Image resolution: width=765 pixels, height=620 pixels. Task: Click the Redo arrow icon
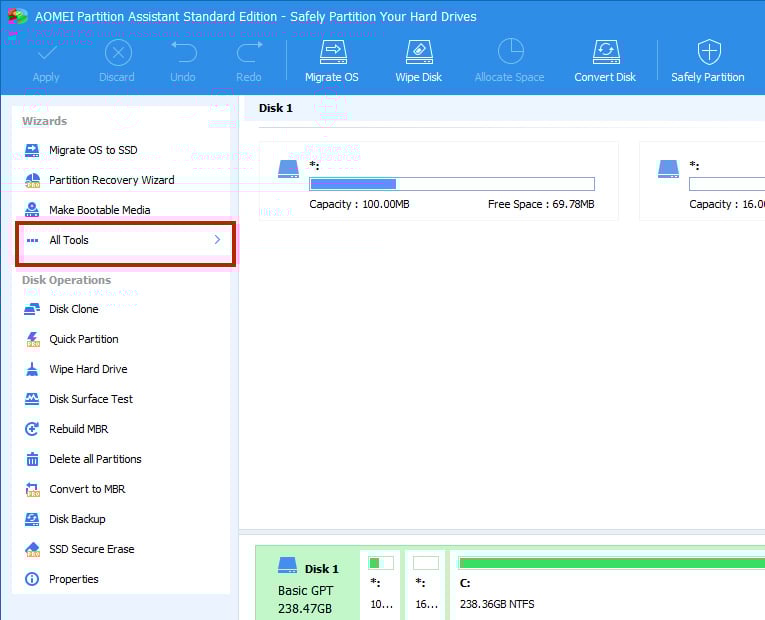249,52
